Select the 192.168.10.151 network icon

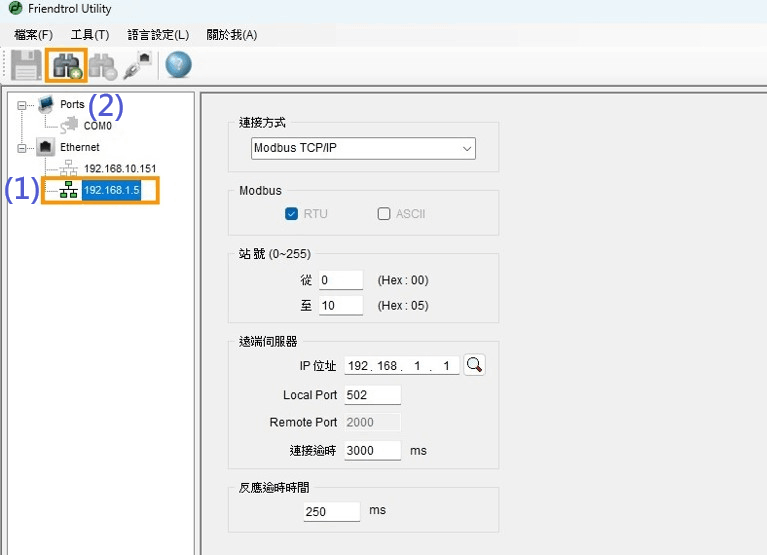tap(69, 169)
